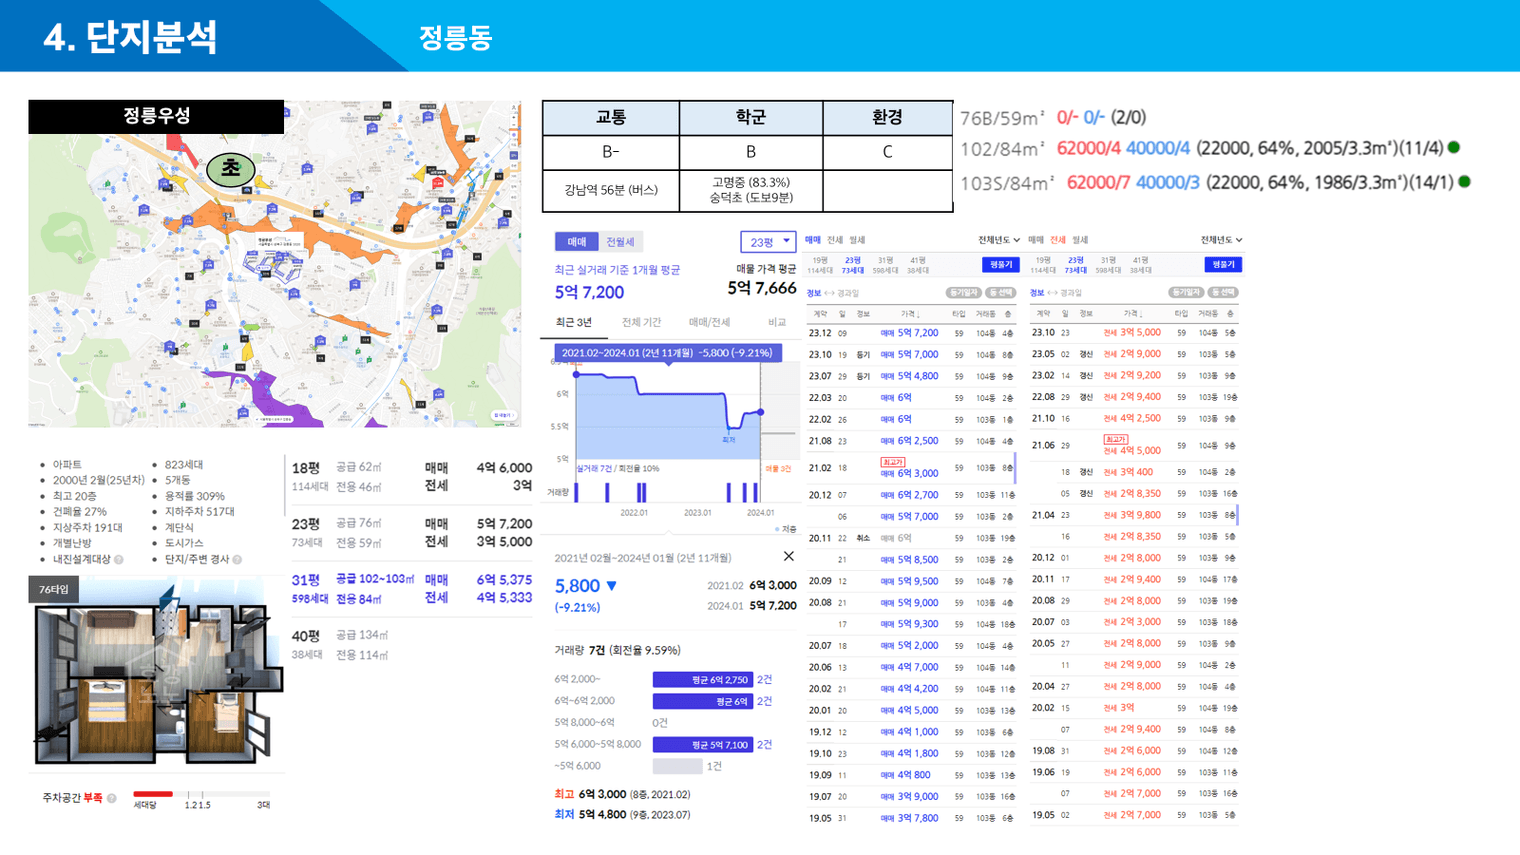
Task: Toggle 정보↔경과일 in 전세 table
Action: [1056, 293]
